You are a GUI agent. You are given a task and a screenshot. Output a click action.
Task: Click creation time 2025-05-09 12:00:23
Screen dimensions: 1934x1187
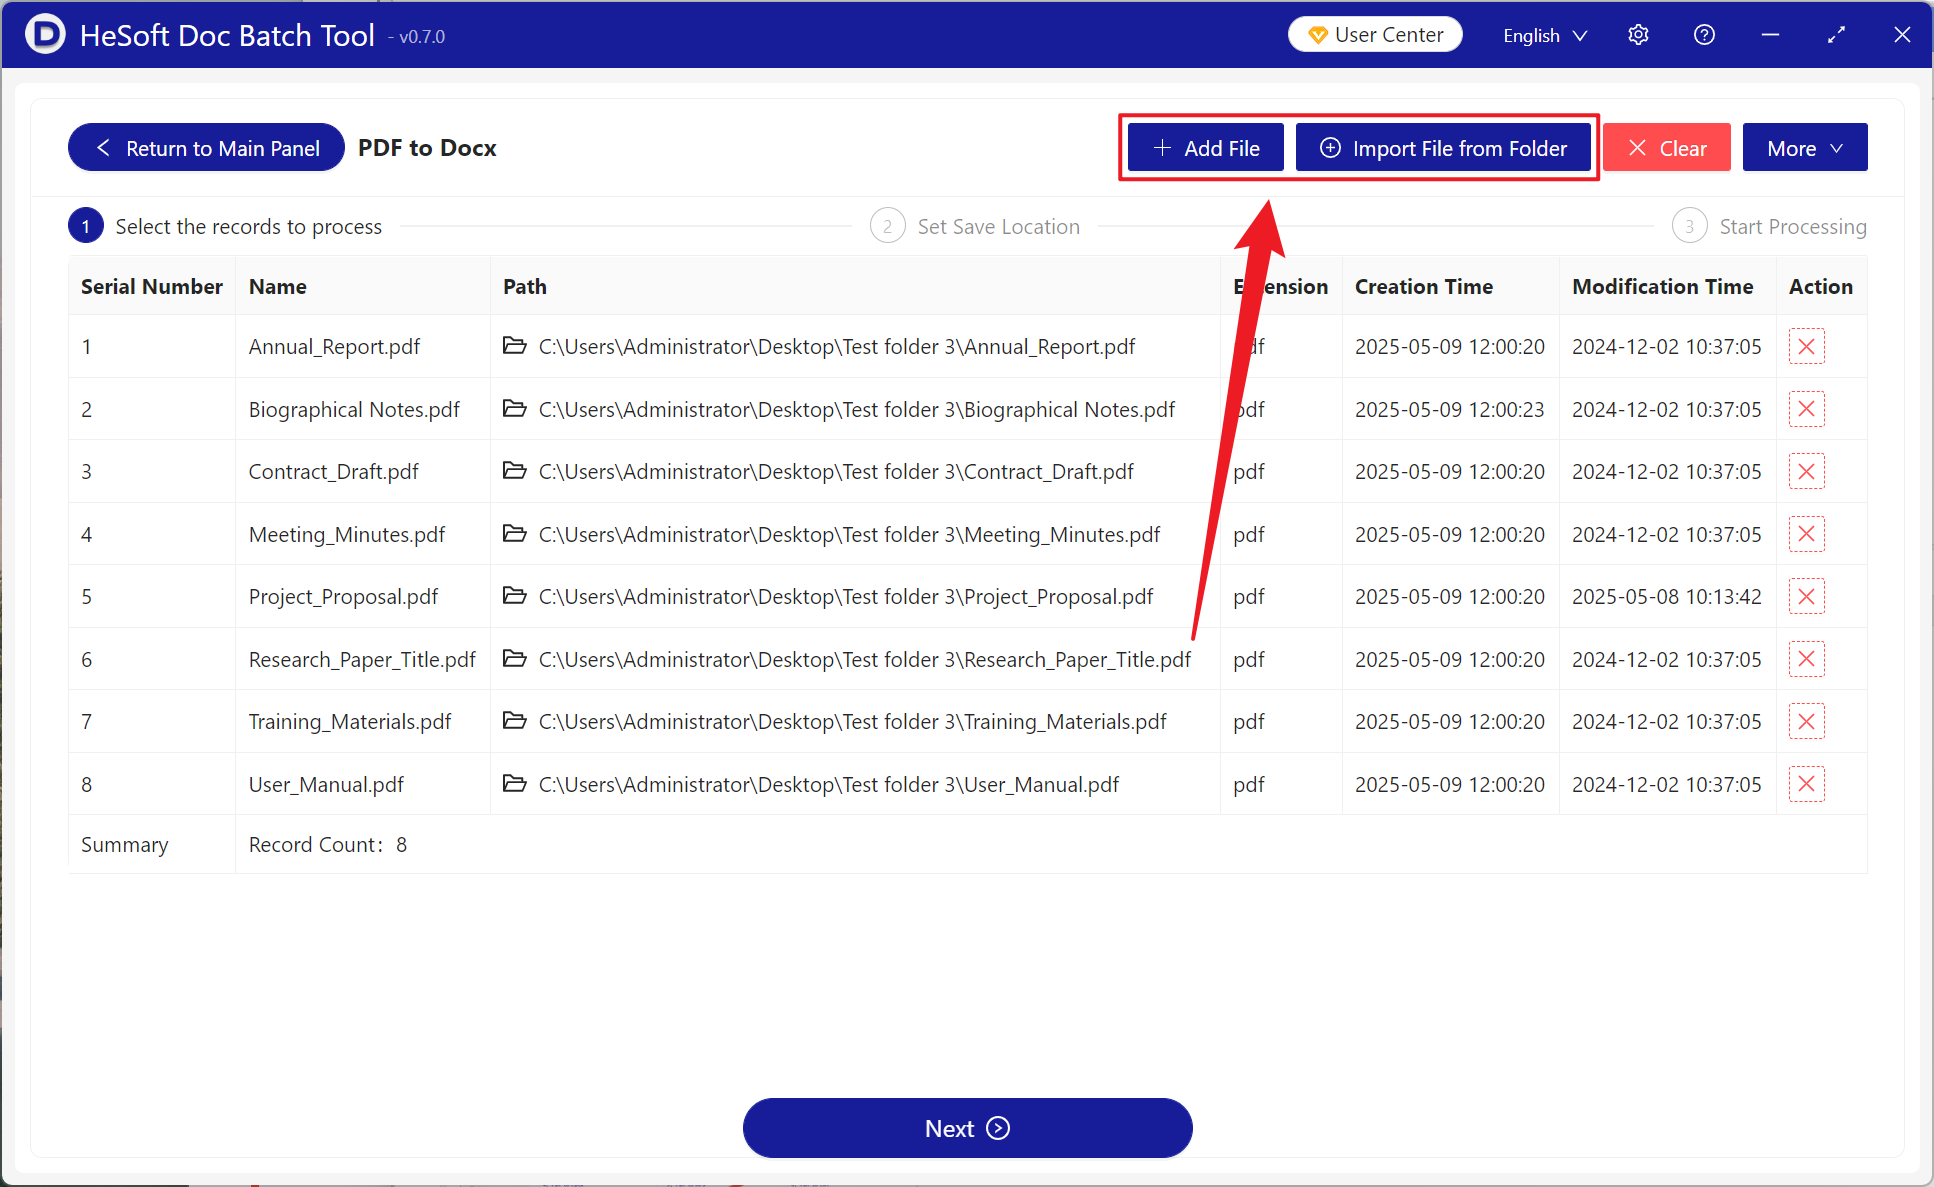1449,409
